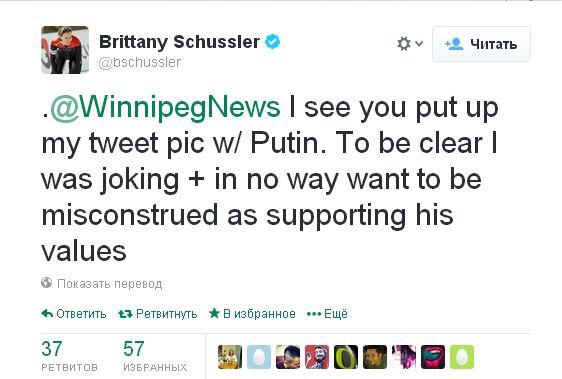Click the blue verified badge icon

pos(272,42)
